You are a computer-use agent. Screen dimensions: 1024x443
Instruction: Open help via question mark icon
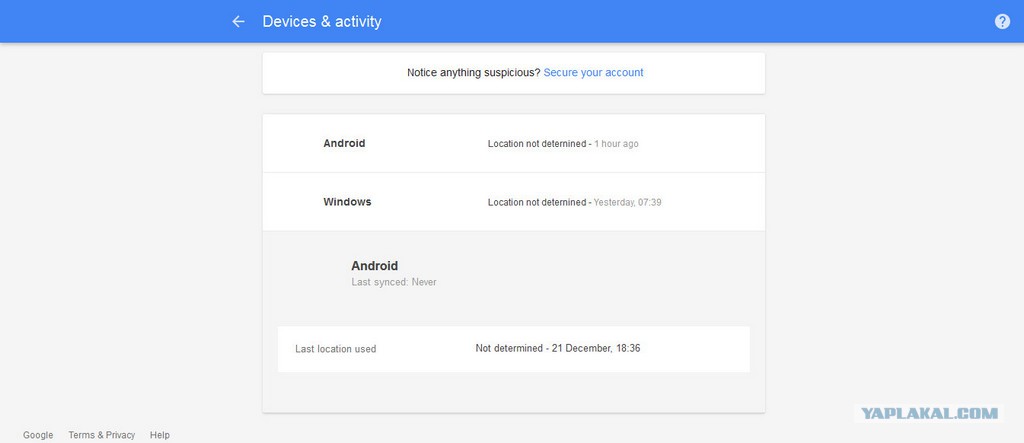pos(1002,22)
